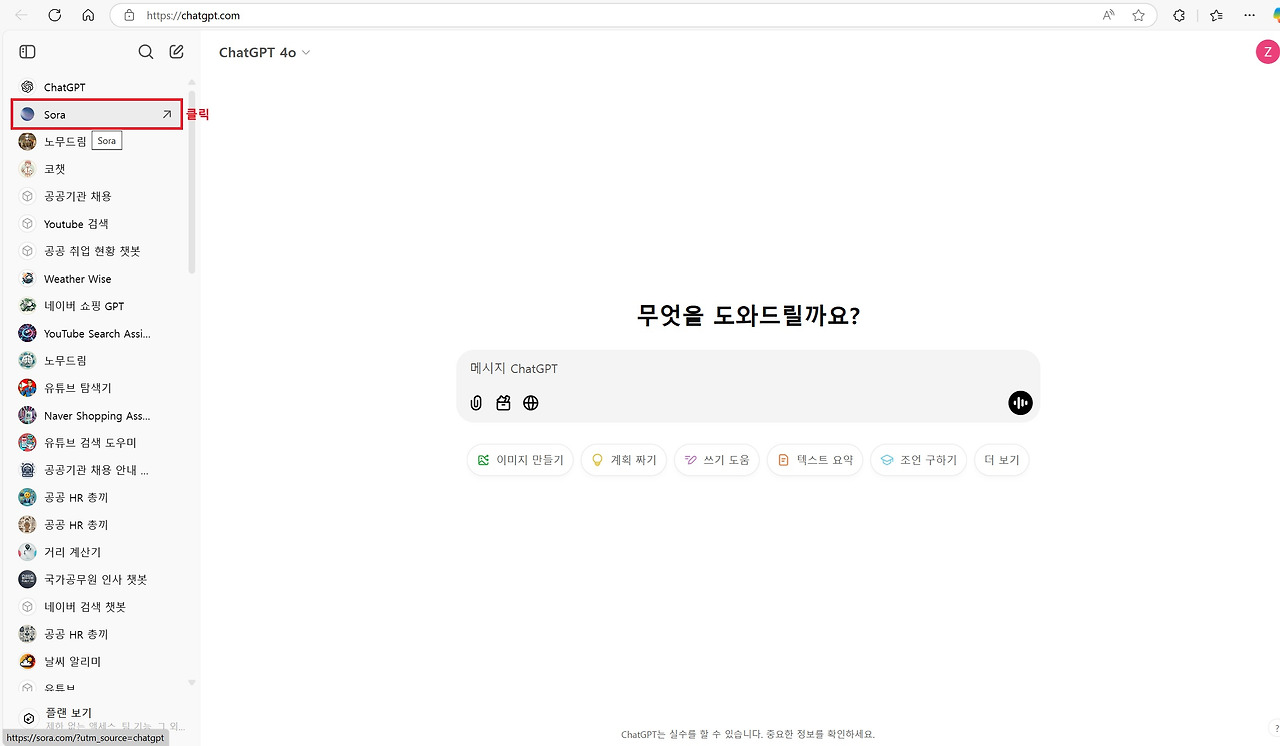Open the favorites list icon
The width and height of the screenshot is (1280, 746).
(1216, 15)
